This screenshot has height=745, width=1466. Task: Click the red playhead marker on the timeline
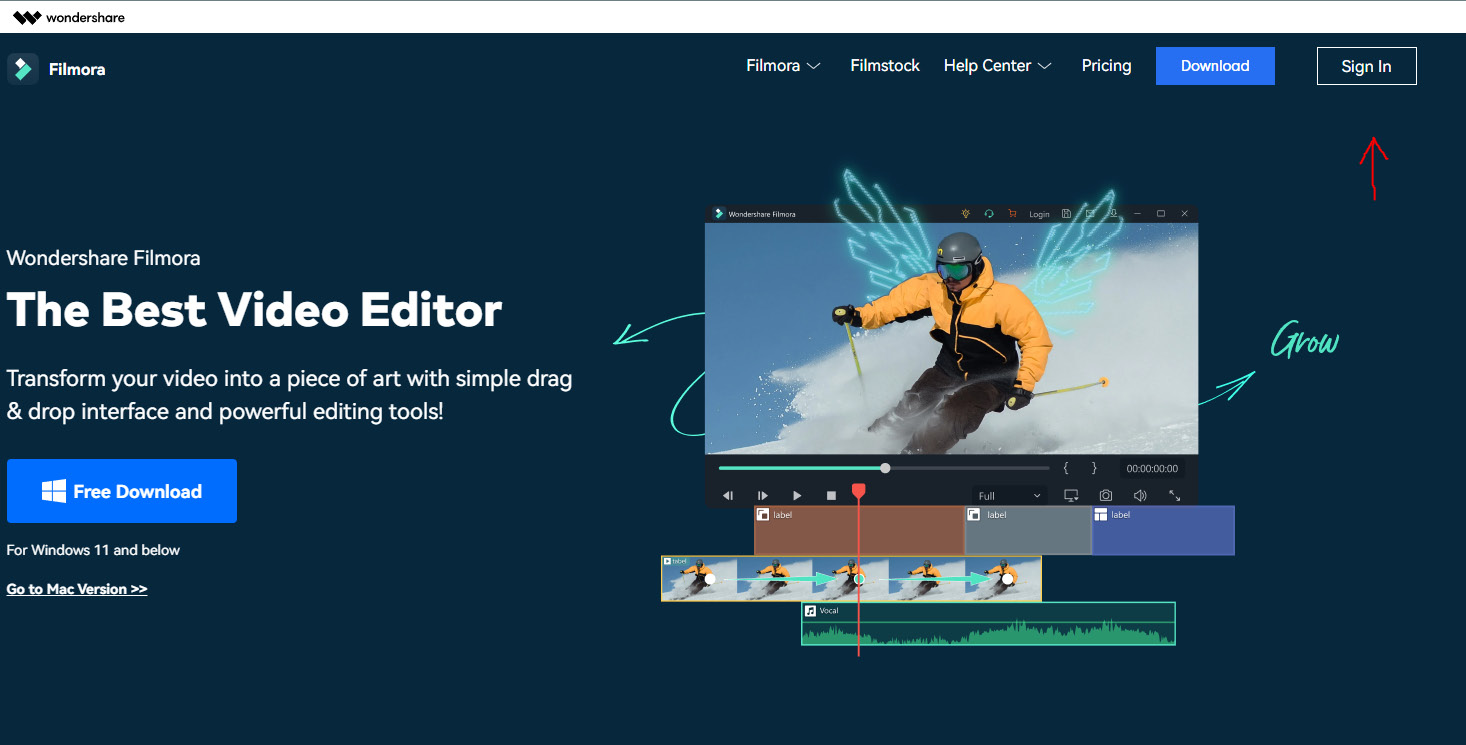[858, 491]
